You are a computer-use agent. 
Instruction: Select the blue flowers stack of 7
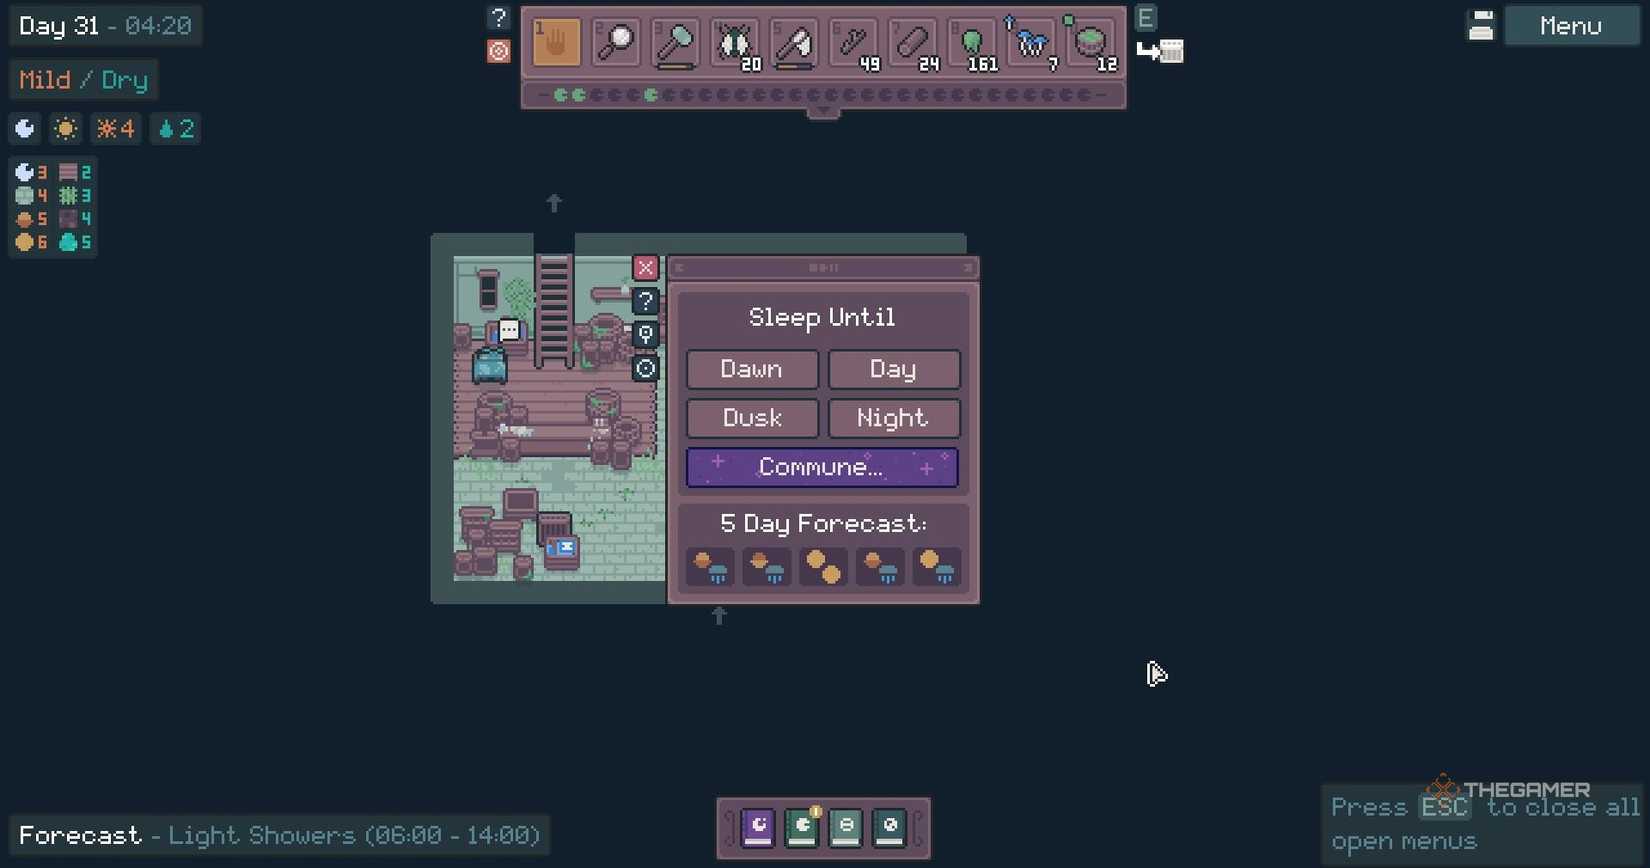(1031, 43)
